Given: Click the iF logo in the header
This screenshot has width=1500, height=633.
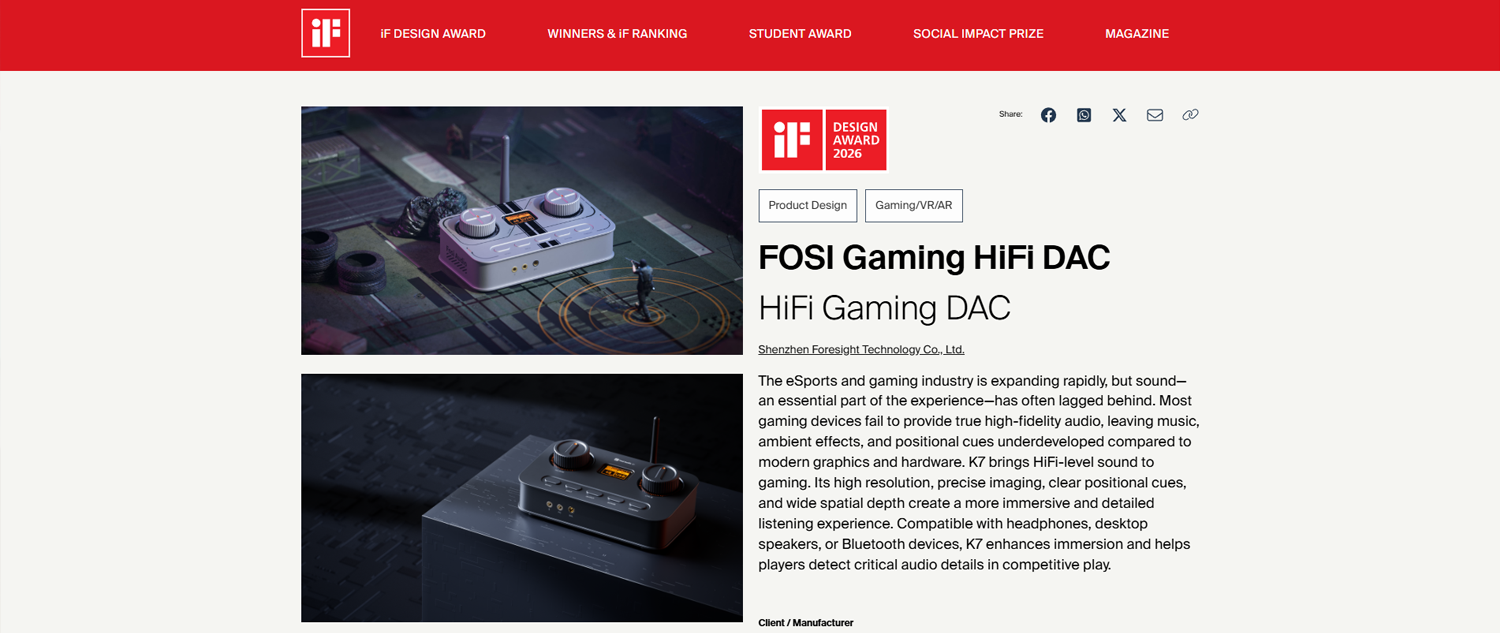Looking at the screenshot, I should coord(325,33).
